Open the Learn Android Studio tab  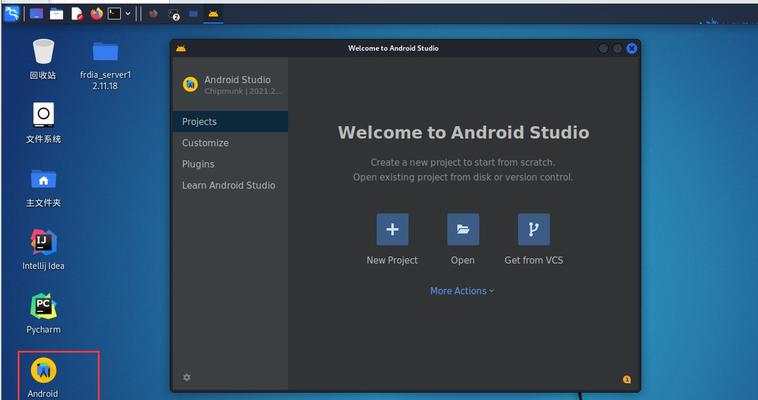coord(230,185)
